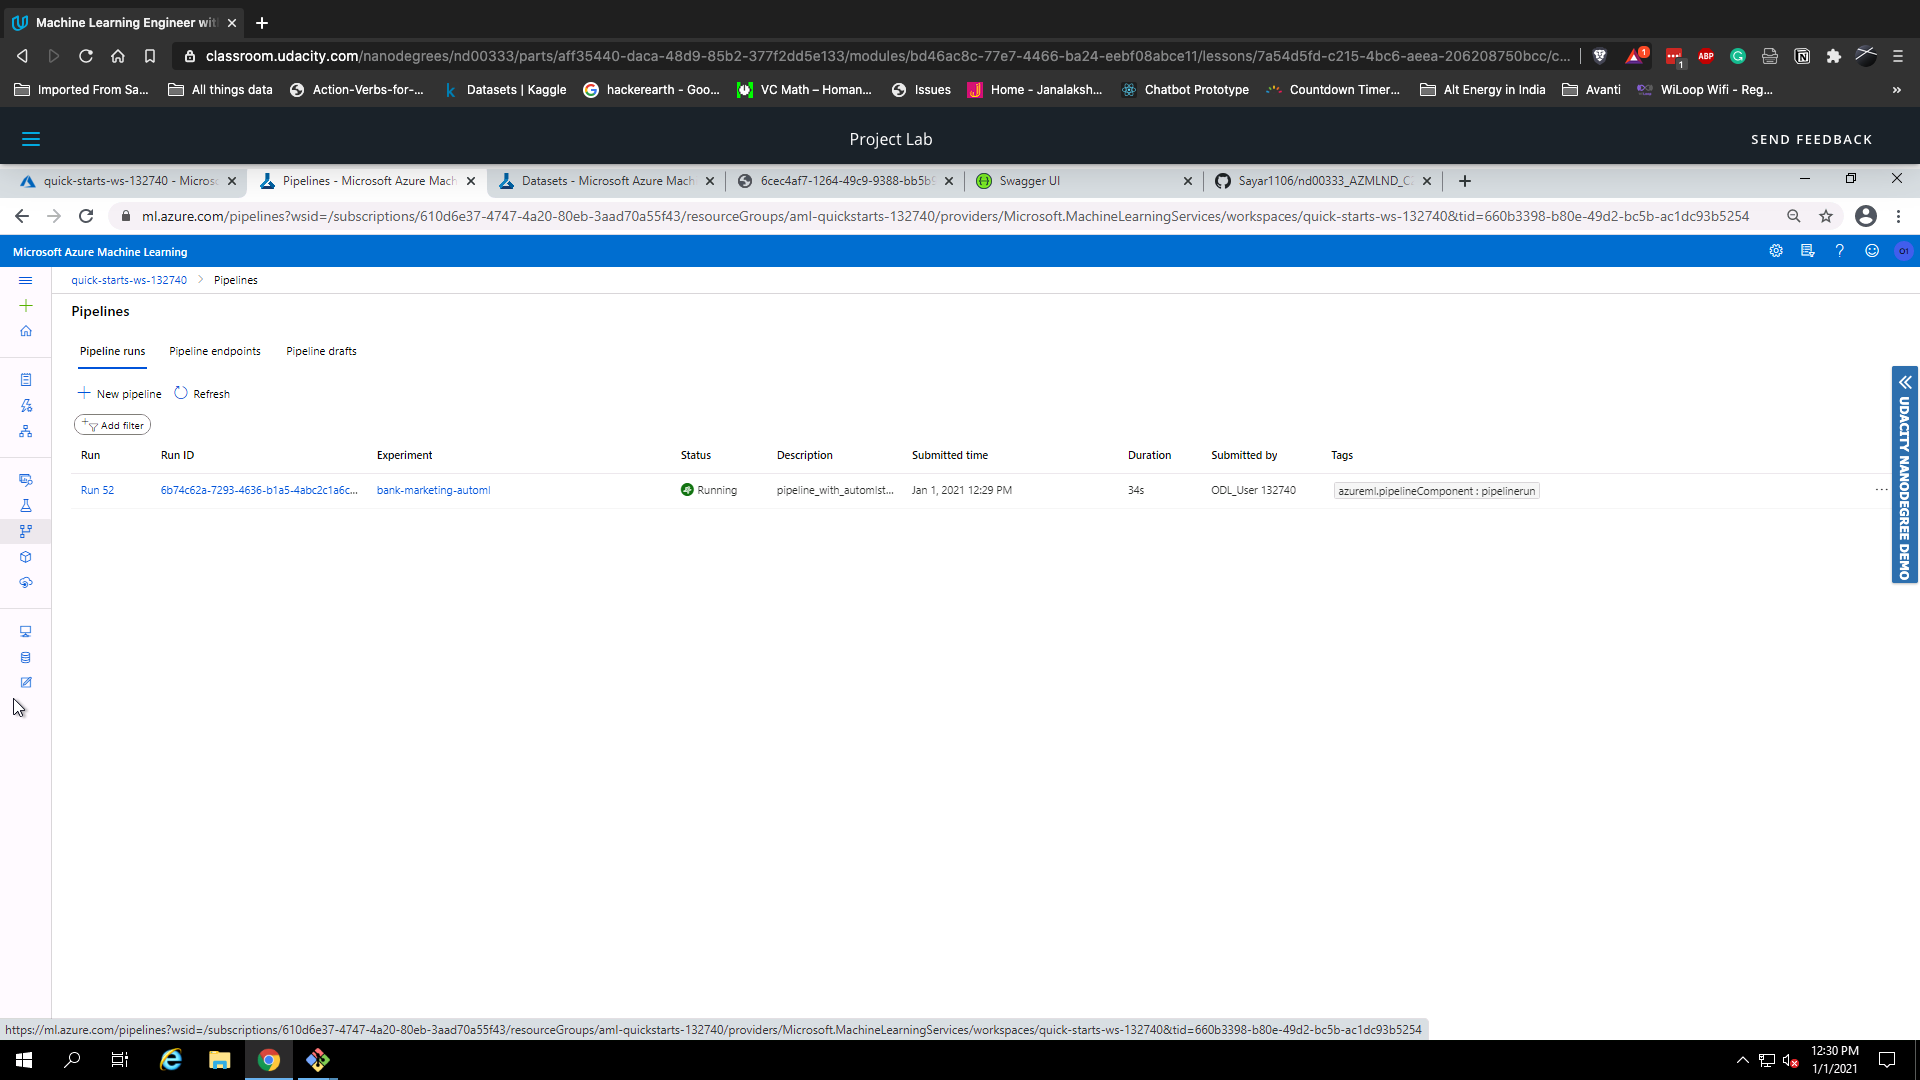Open Datastores cylinder icon in sidebar
This screenshot has width=1920, height=1080.
(26, 658)
